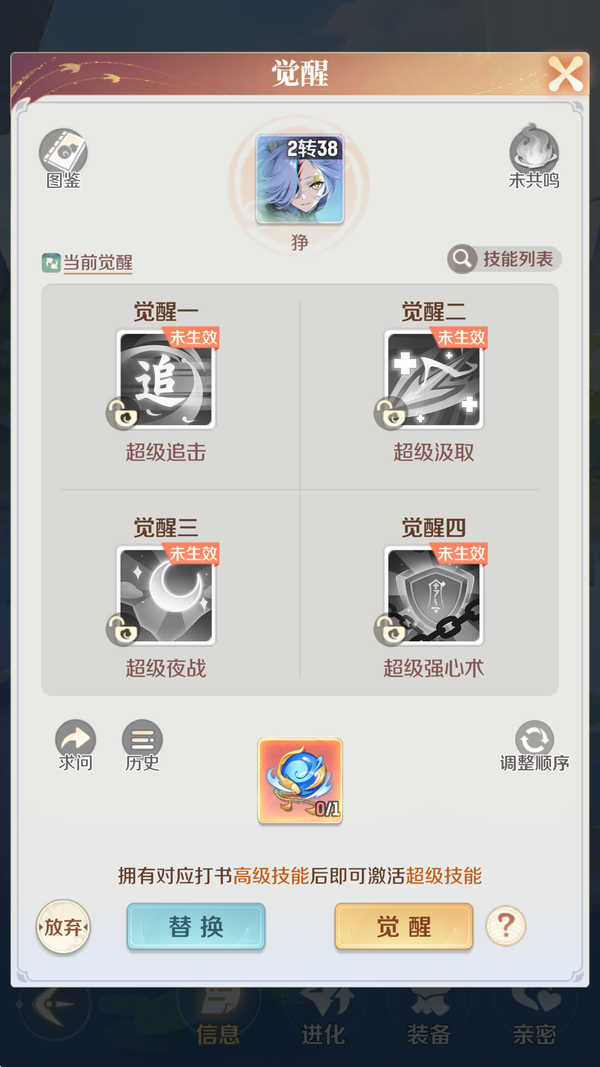Click the yellow 觉醒 awaken button

(403, 926)
